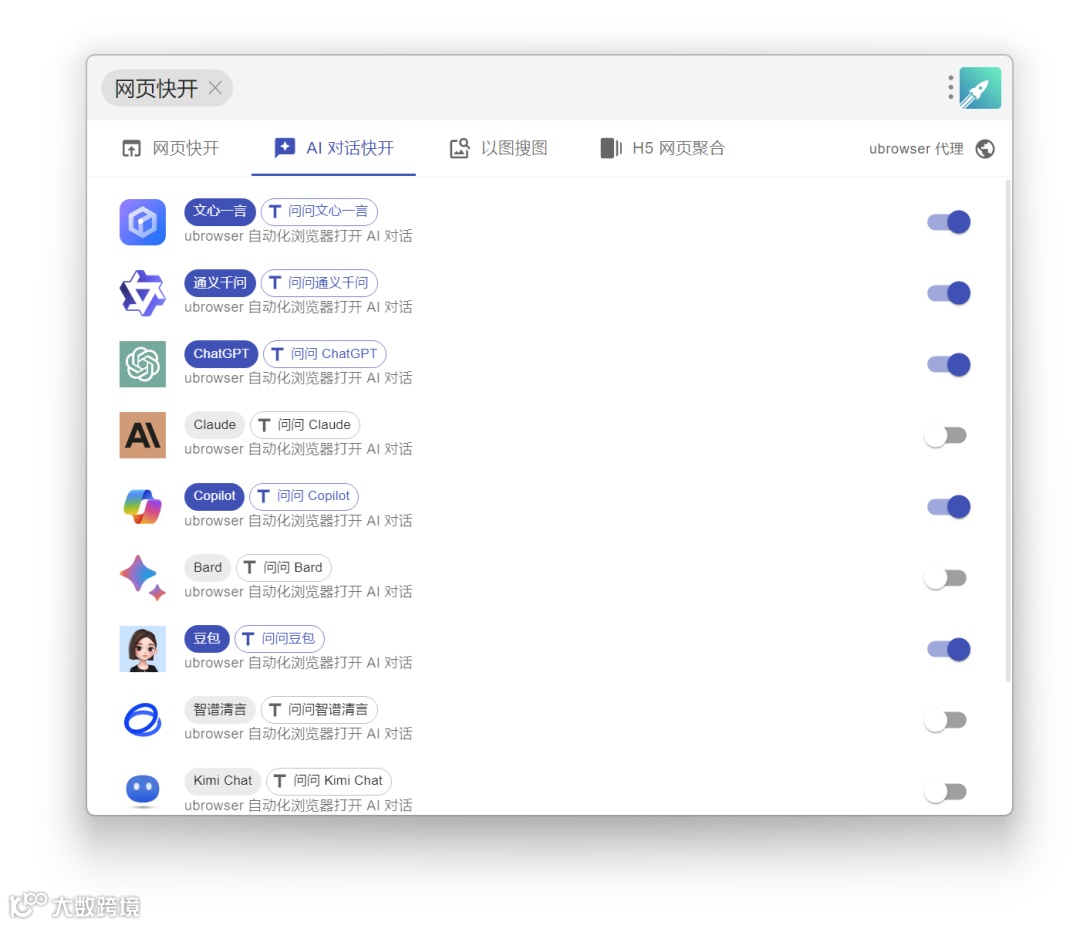Click the 豆包 keyword chip
This screenshot has height=926, width=1080.
[207, 638]
